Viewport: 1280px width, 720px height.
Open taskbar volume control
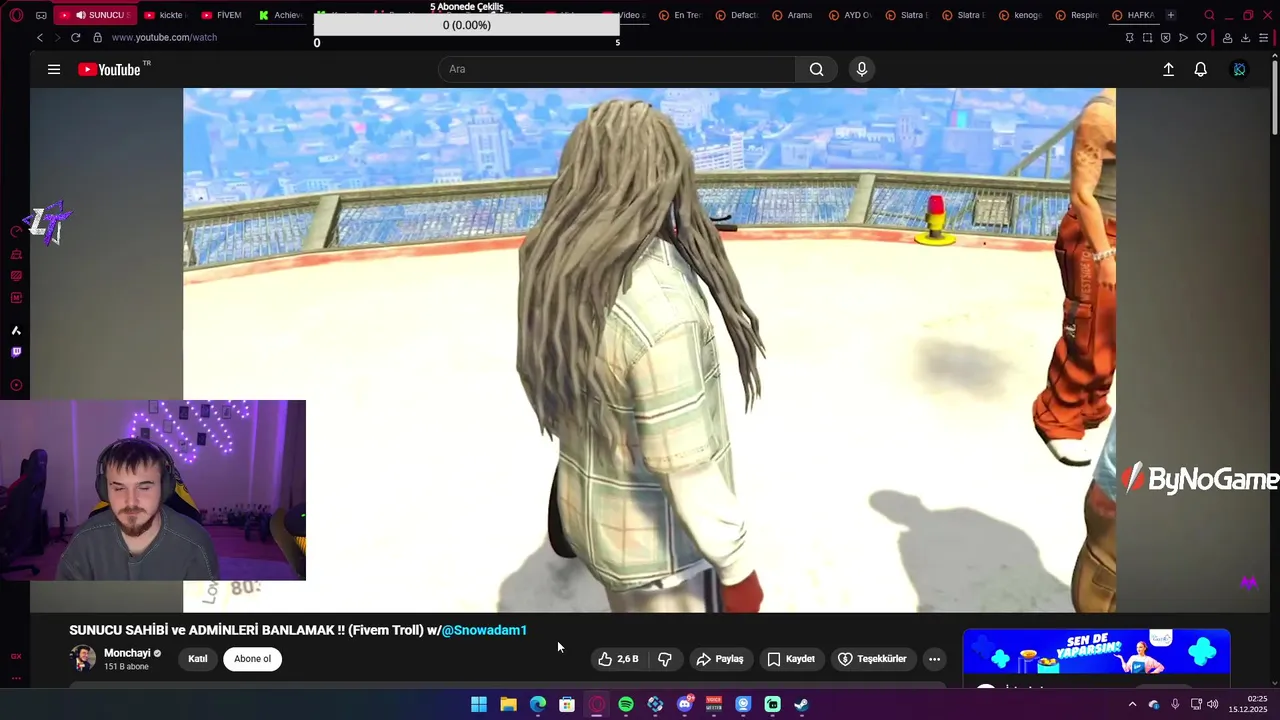pos(1213,704)
